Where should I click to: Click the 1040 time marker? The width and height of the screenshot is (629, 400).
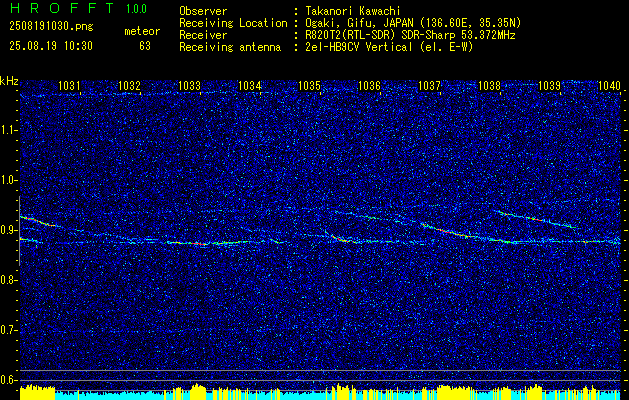609,85
